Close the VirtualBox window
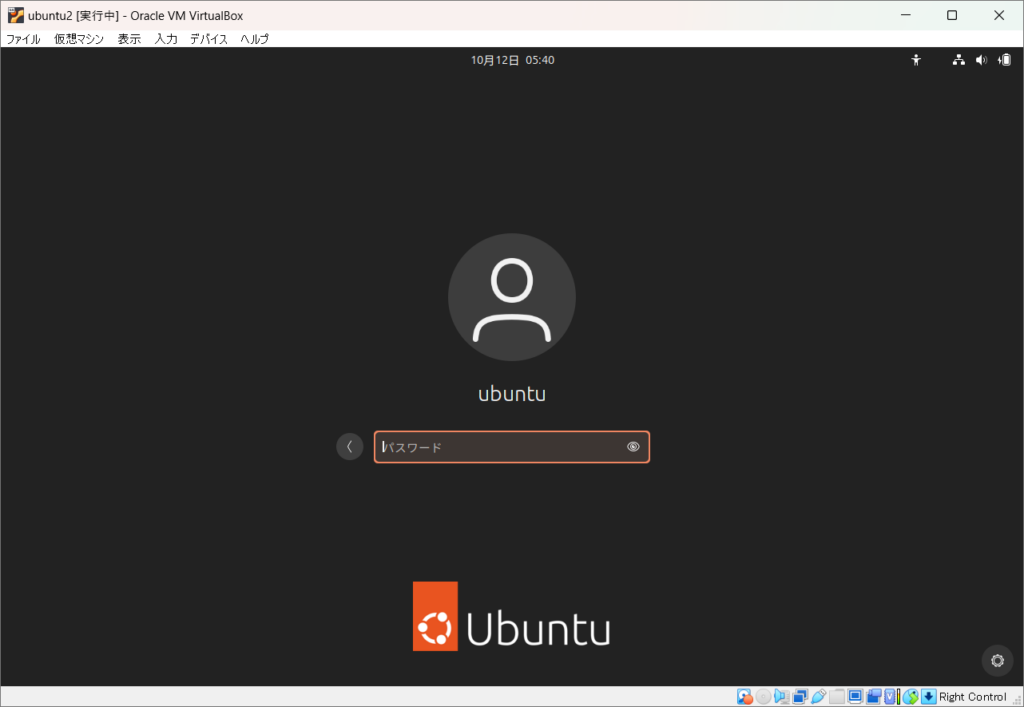The height and width of the screenshot is (707, 1024). tap(999, 15)
